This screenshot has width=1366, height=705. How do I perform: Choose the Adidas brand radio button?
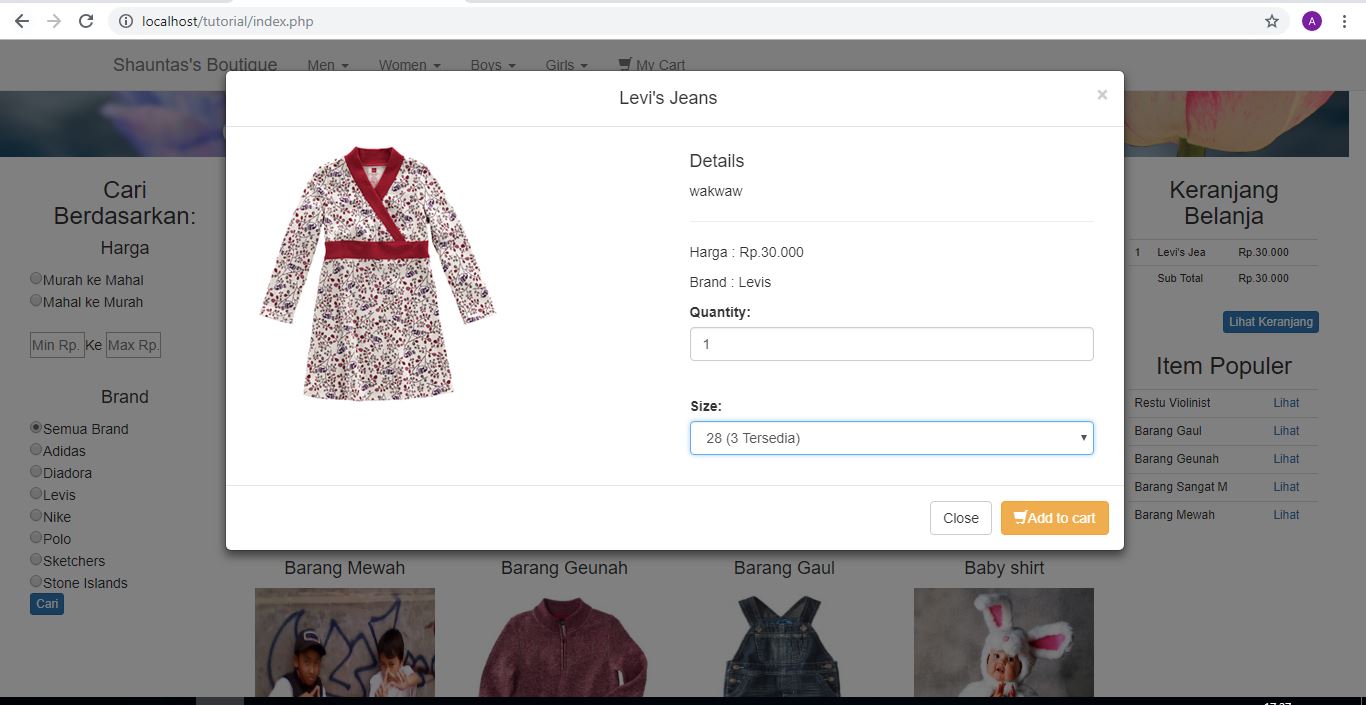[36, 450]
